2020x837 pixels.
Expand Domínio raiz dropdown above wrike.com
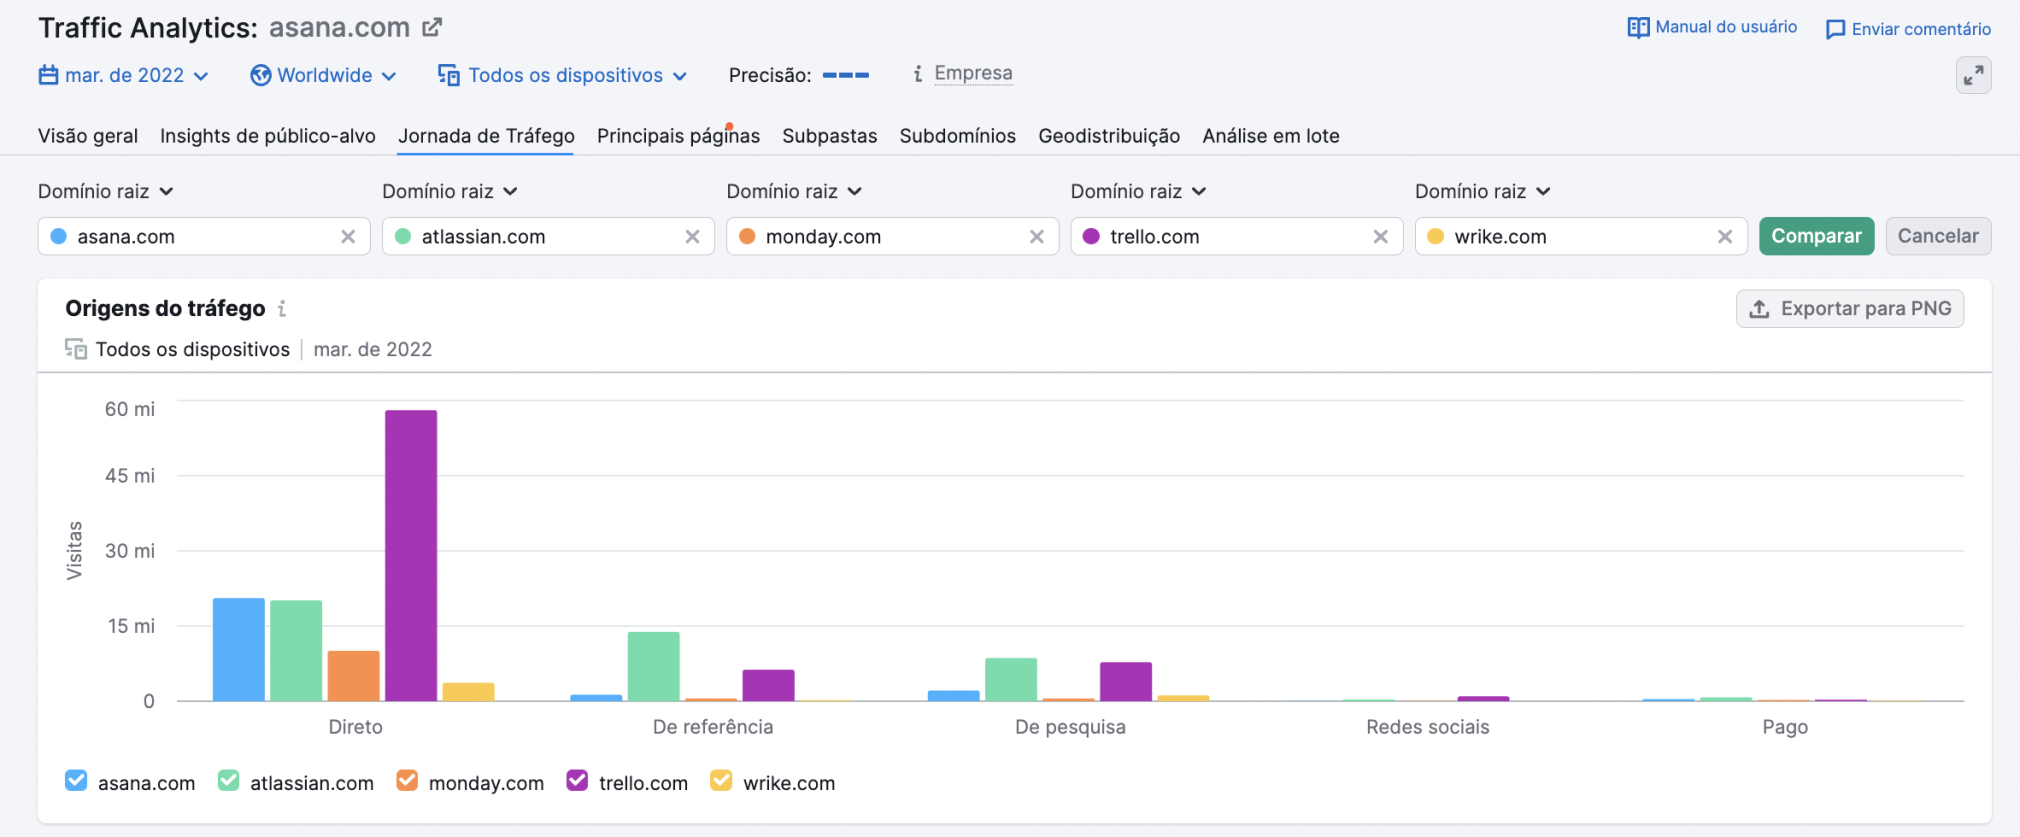click(x=1482, y=191)
